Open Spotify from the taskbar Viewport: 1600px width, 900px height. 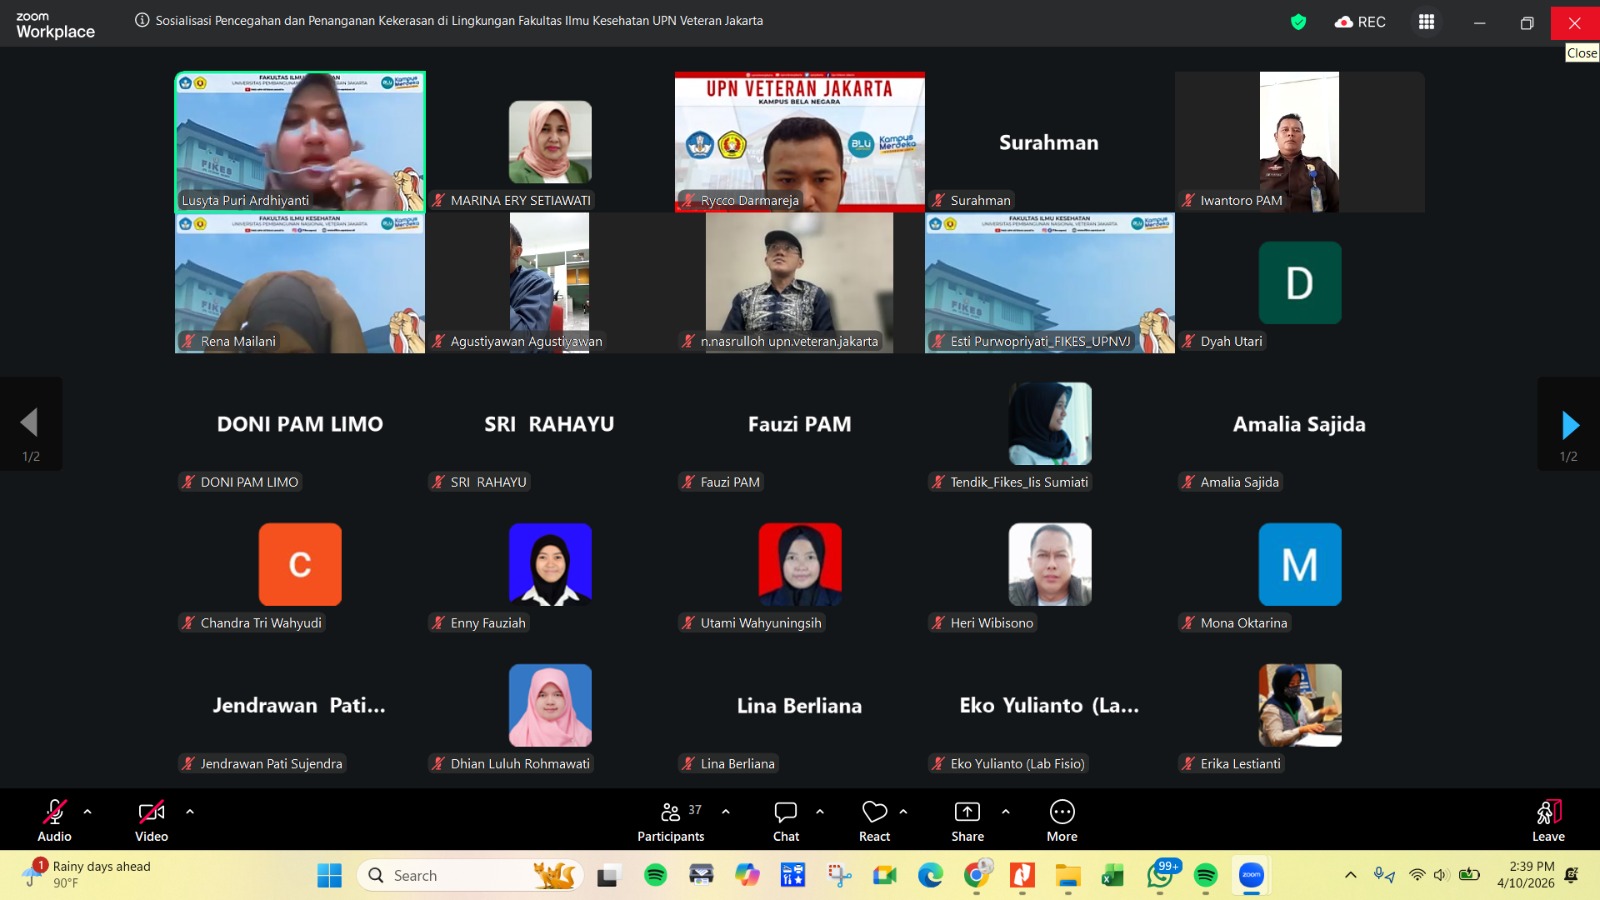pos(655,876)
